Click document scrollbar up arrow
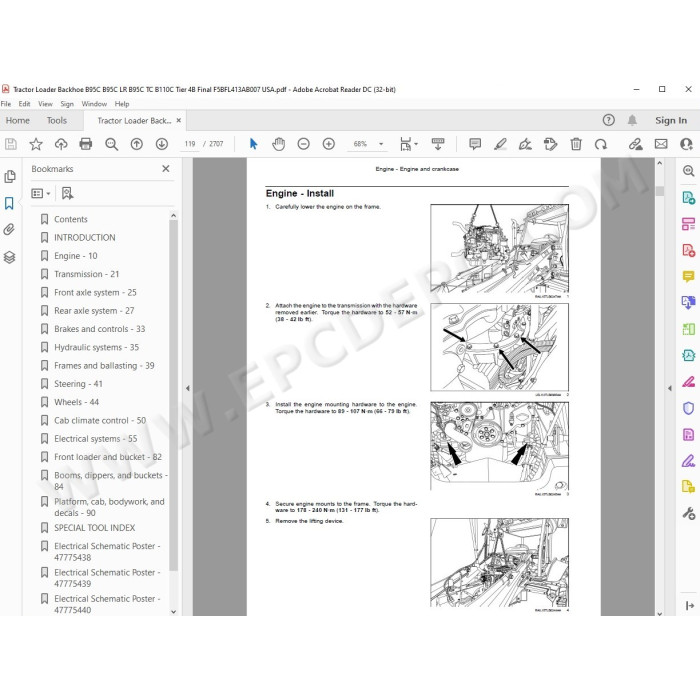 point(660,163)
